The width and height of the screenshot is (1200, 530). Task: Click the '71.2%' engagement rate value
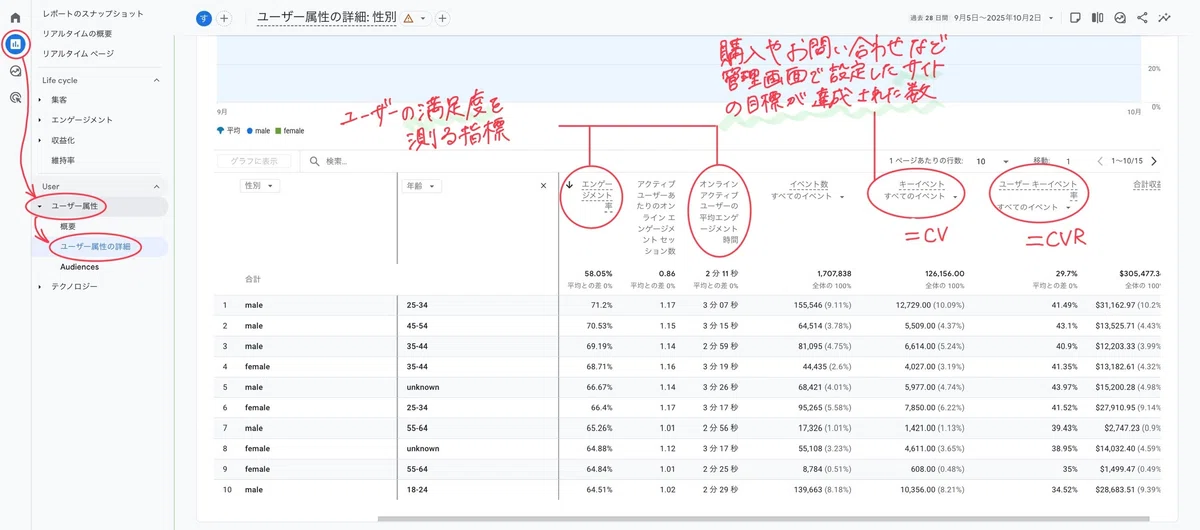pos(602,304)
